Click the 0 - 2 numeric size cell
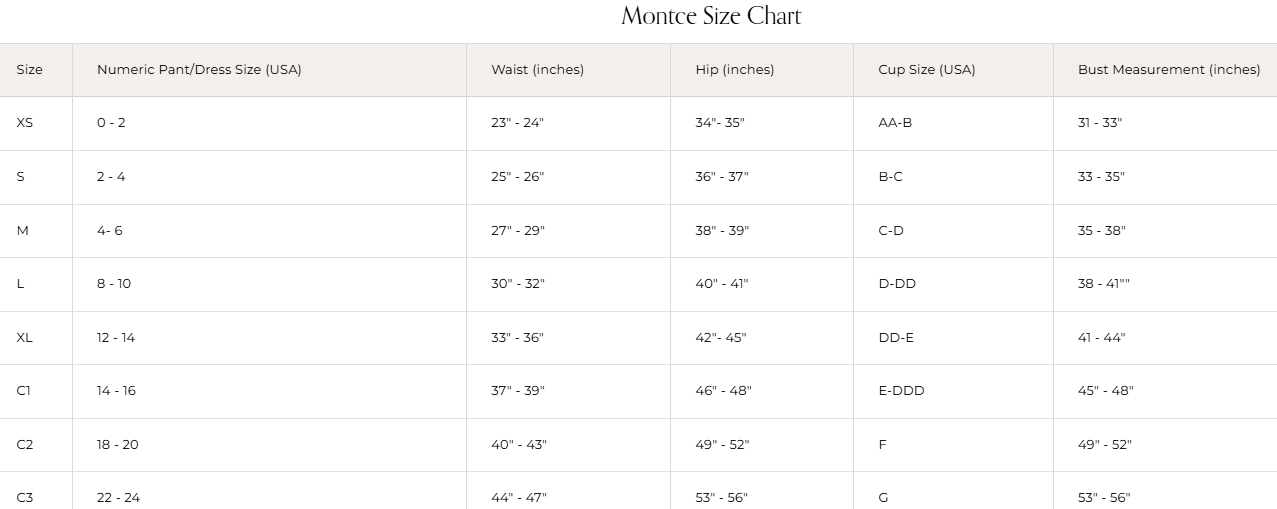The height and width of the screenshot is (509, 1277). 111,123
